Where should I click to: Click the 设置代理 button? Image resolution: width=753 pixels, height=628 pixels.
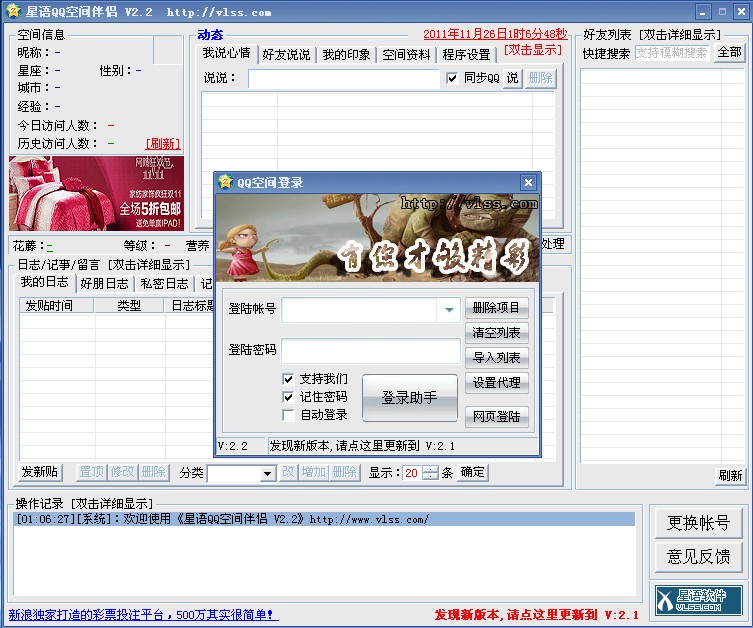point(497,383)
